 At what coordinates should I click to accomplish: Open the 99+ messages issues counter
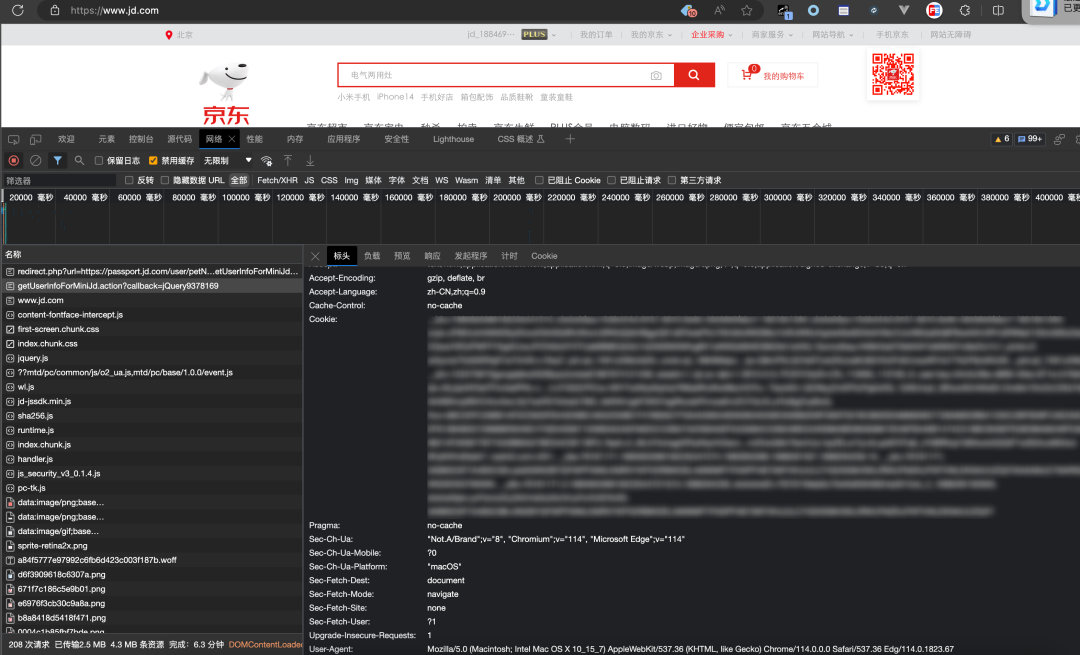click(x=1030, y=139)
